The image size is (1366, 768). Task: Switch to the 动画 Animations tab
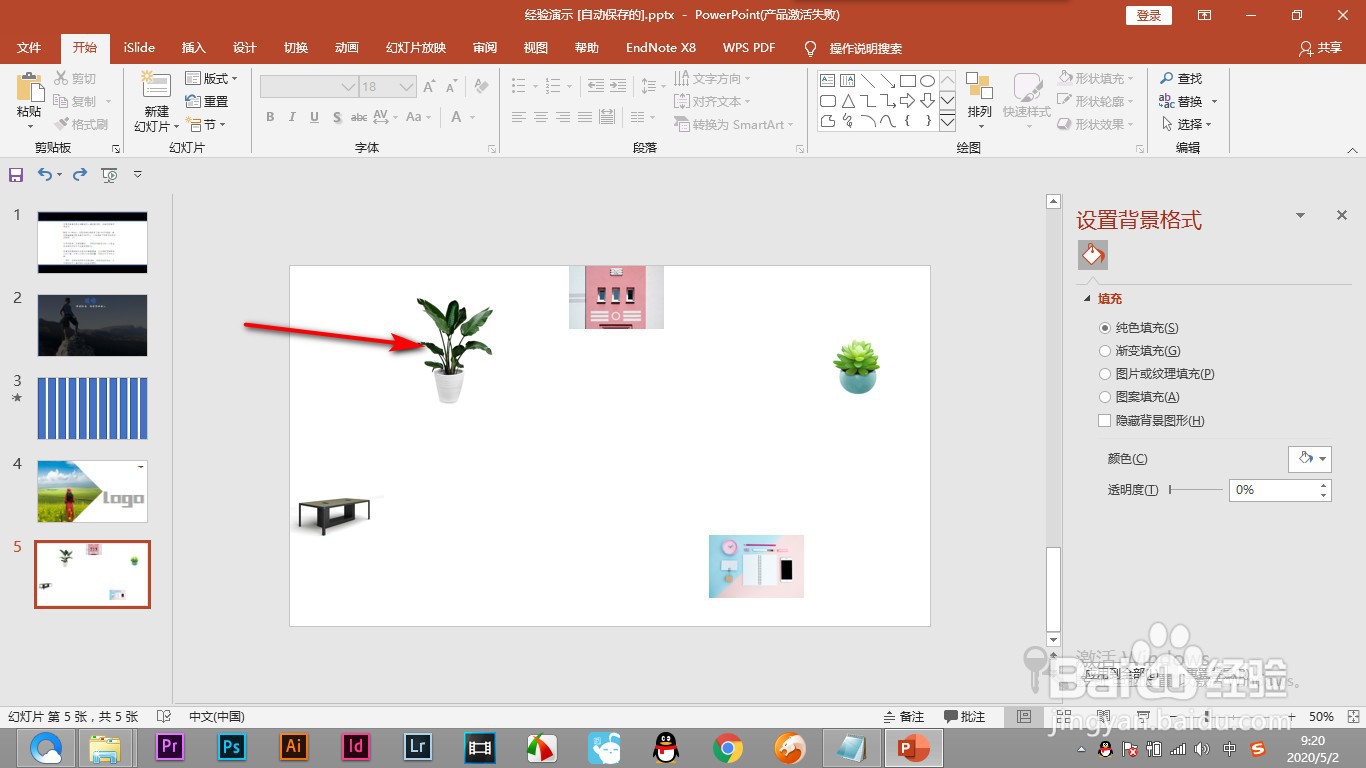347,48
